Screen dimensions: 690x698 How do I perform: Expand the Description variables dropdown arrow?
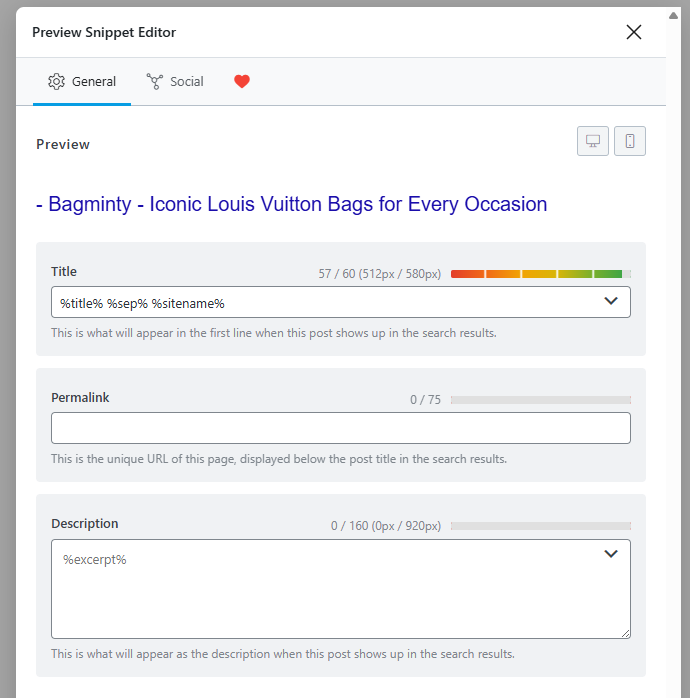(611, 554)
